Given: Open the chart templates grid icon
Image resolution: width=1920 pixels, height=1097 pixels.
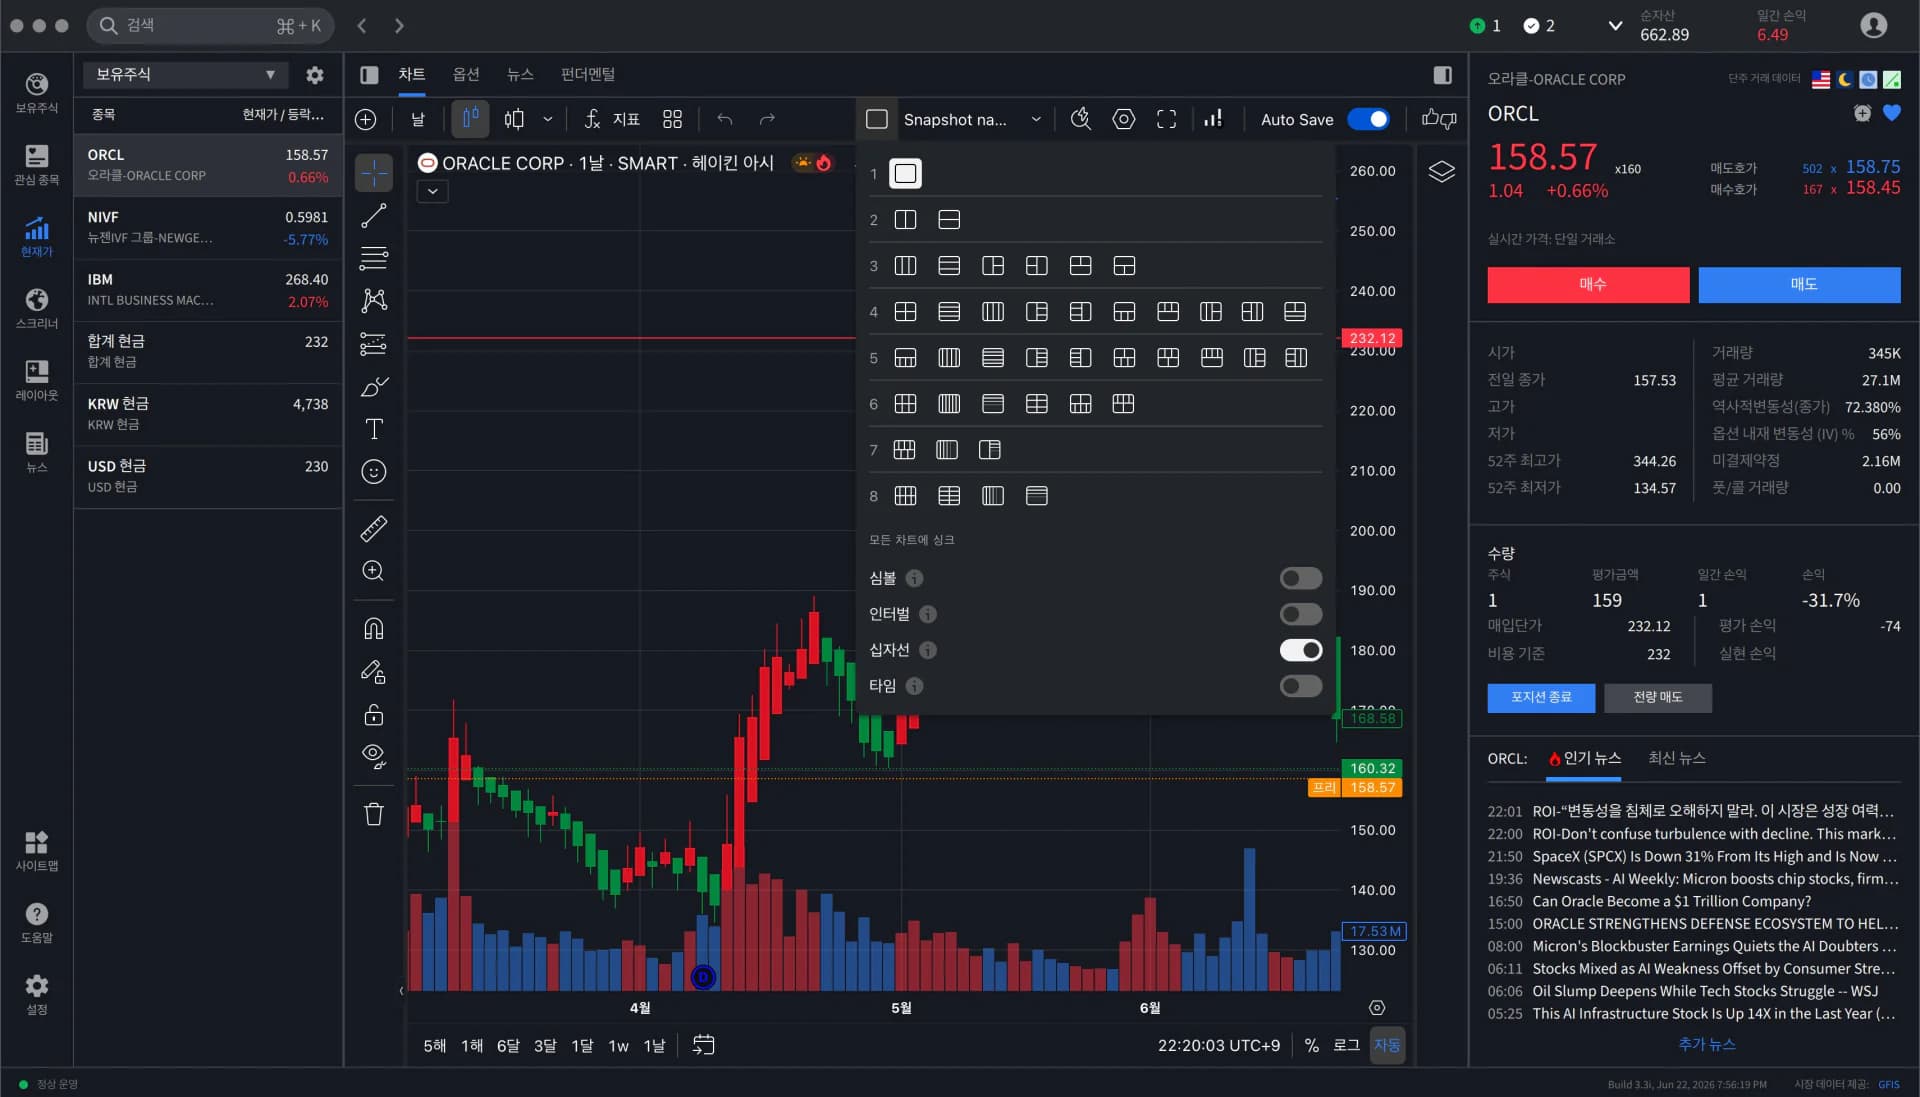Looking at the screenshot, I should tap(672, 119).
